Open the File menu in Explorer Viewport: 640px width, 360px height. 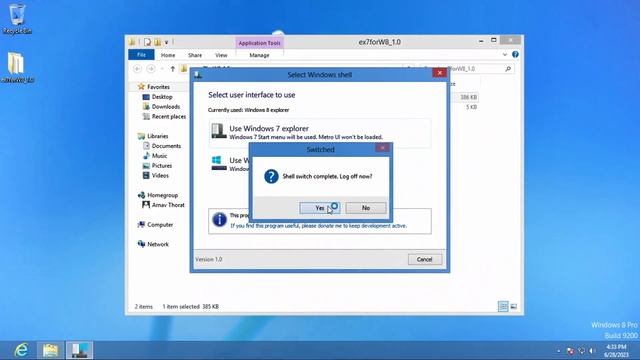click(141, 55)
